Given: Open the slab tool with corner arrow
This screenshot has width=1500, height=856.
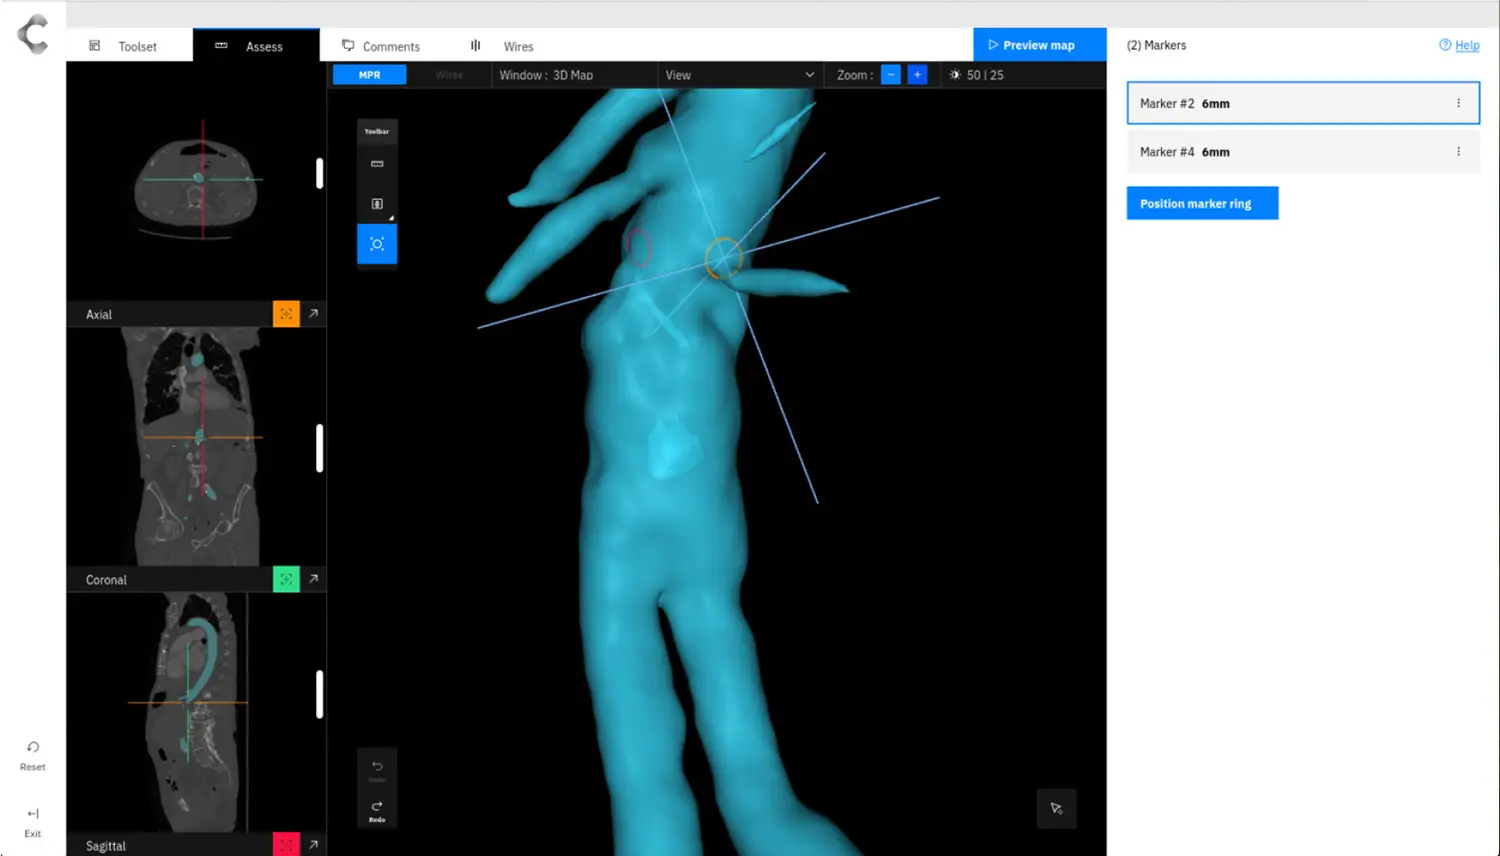Looking at the screenshot, I should pos(377,204).
